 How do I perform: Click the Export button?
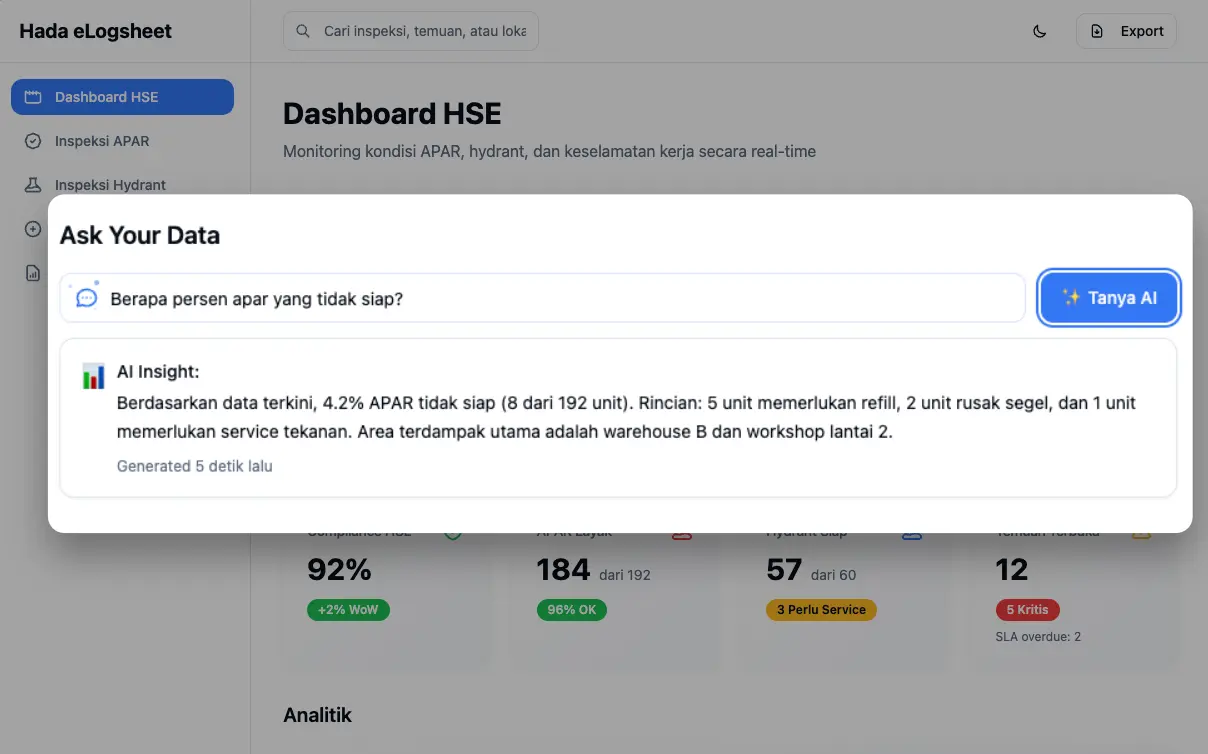pyautogui.click(x=1126, y=31)
